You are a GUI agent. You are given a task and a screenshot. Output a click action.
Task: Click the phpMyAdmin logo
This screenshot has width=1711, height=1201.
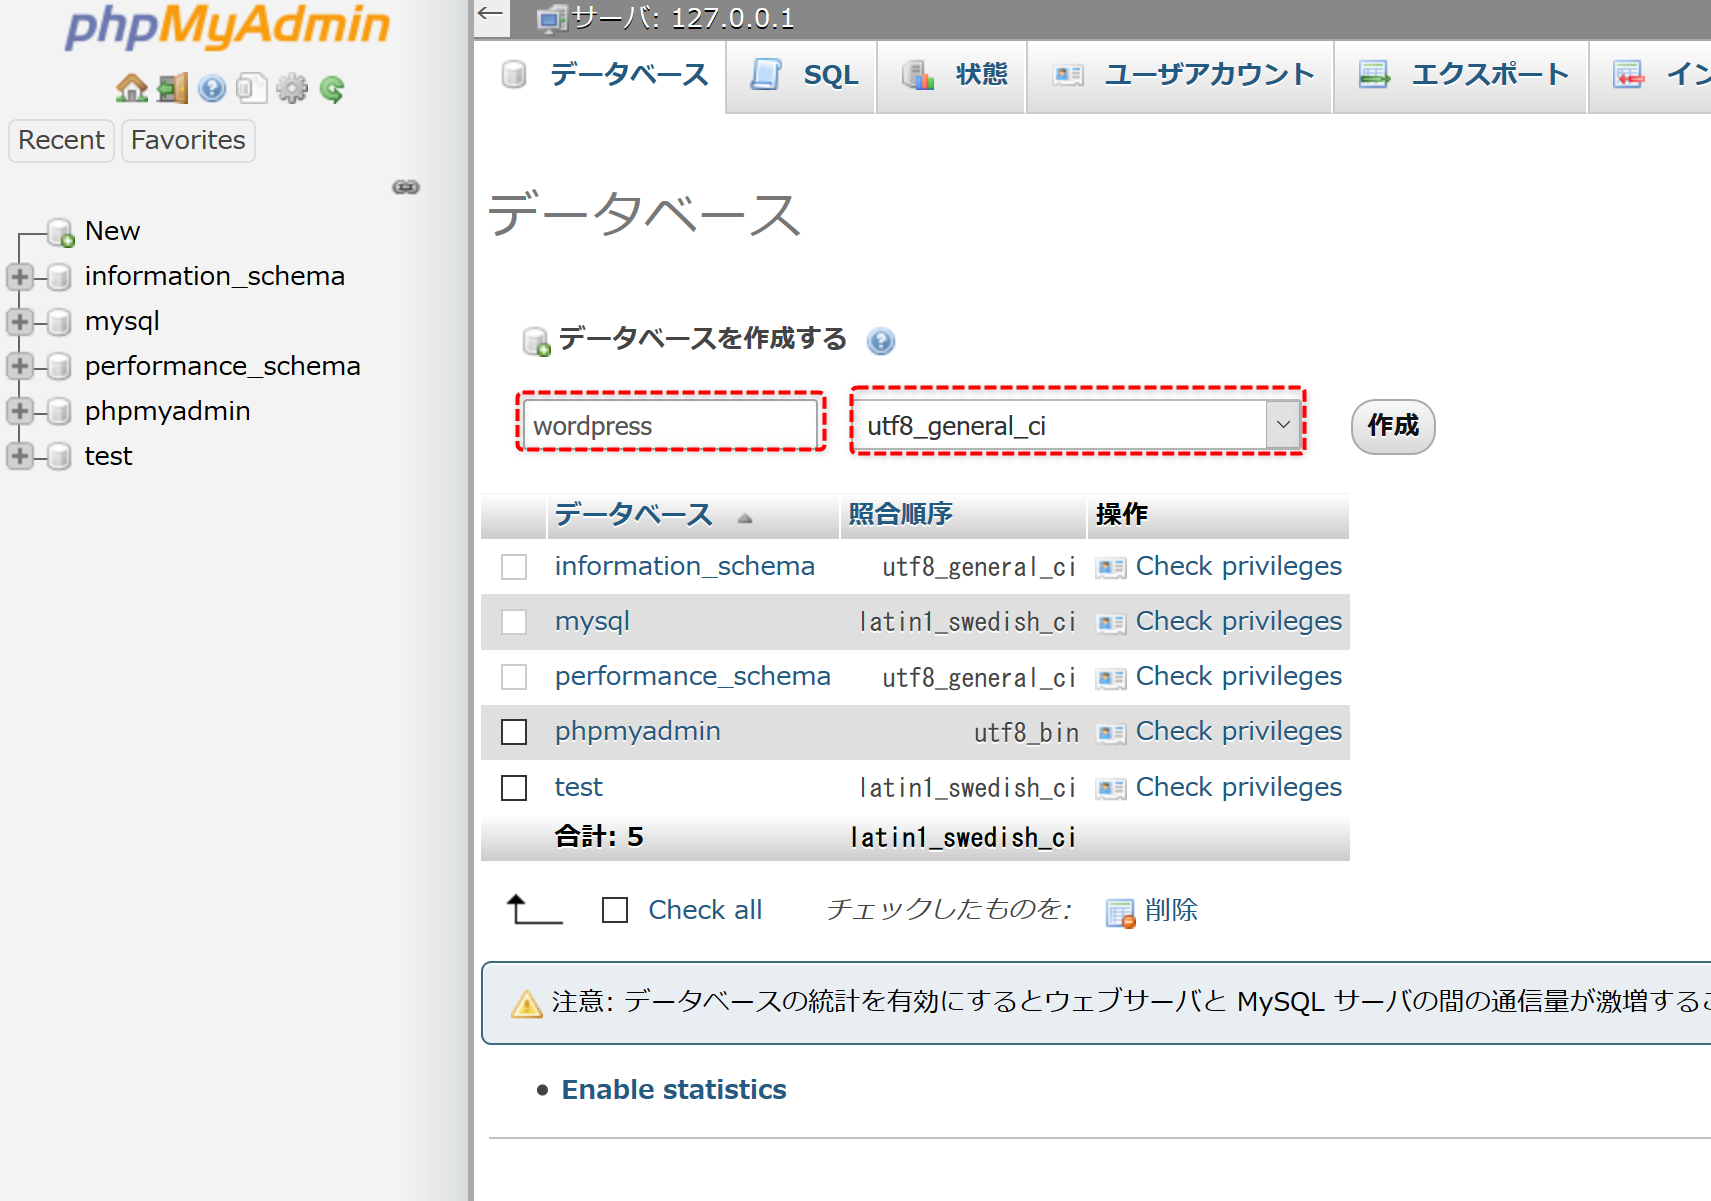pyautogui.click(x=227, y=27)
